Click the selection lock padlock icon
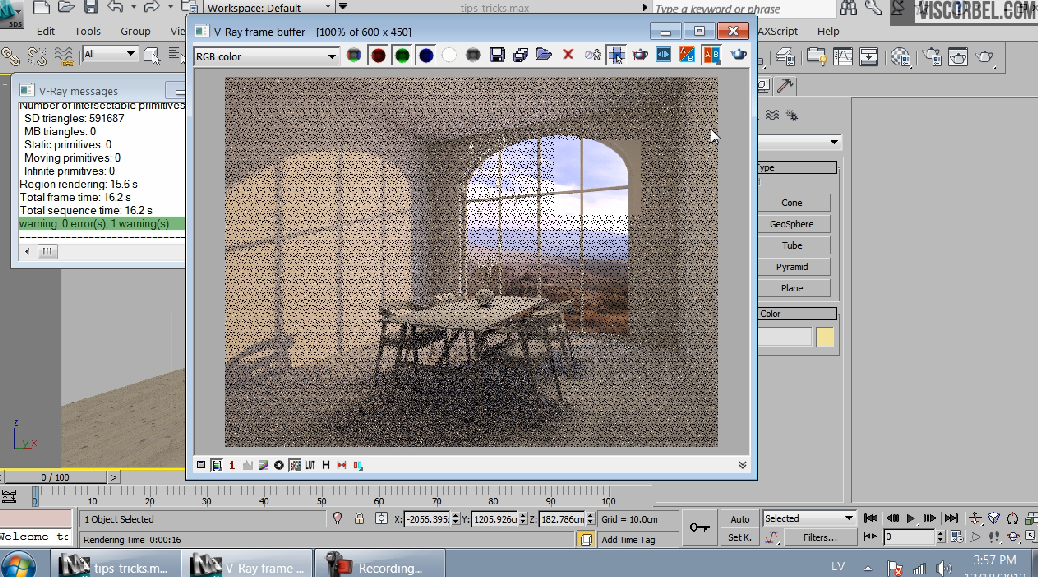This screenshot has height=577, width=1038. 359,519
